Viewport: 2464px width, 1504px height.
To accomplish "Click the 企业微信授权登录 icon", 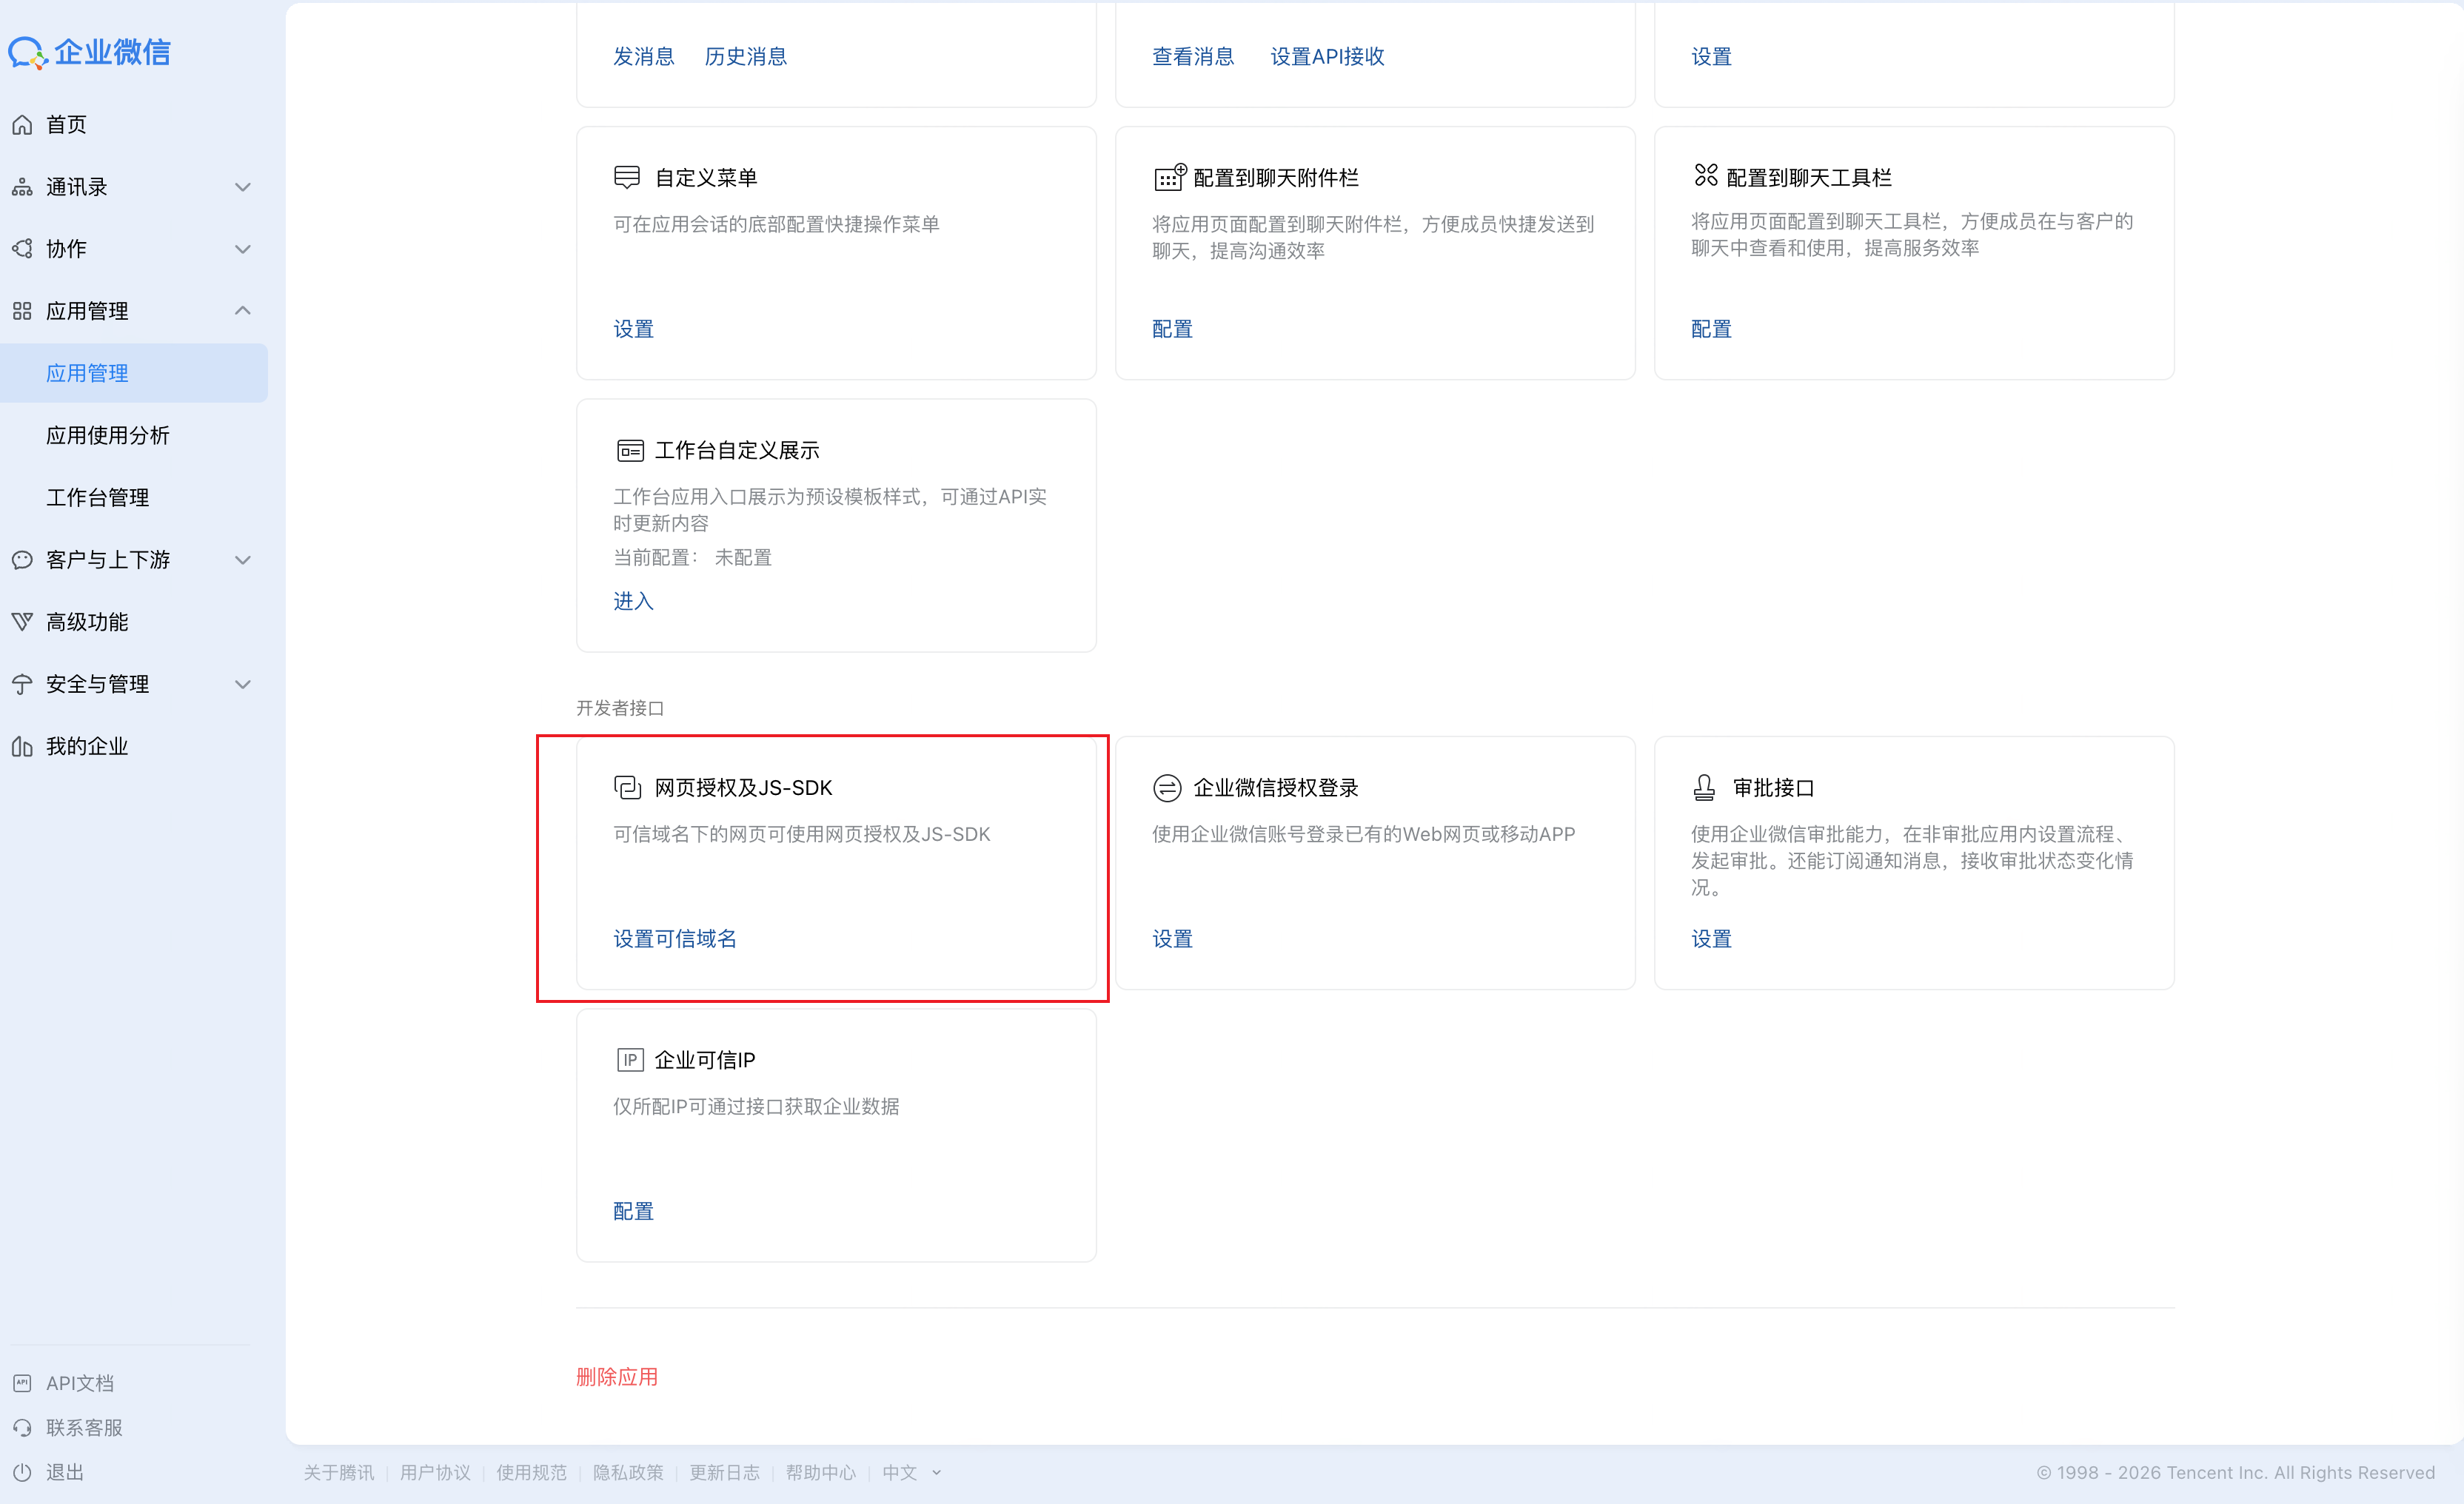I will click(1167, 788).
